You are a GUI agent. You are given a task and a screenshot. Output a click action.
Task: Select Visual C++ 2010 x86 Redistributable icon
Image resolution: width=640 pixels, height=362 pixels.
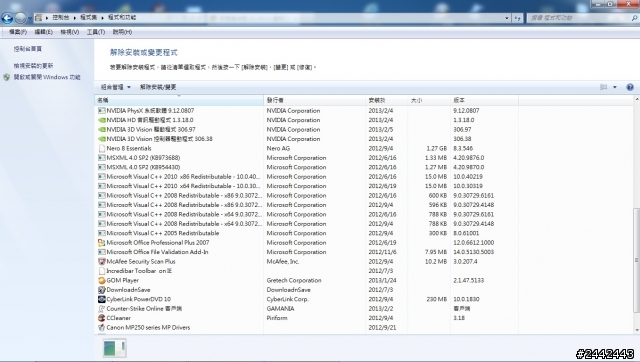(102, 177)
